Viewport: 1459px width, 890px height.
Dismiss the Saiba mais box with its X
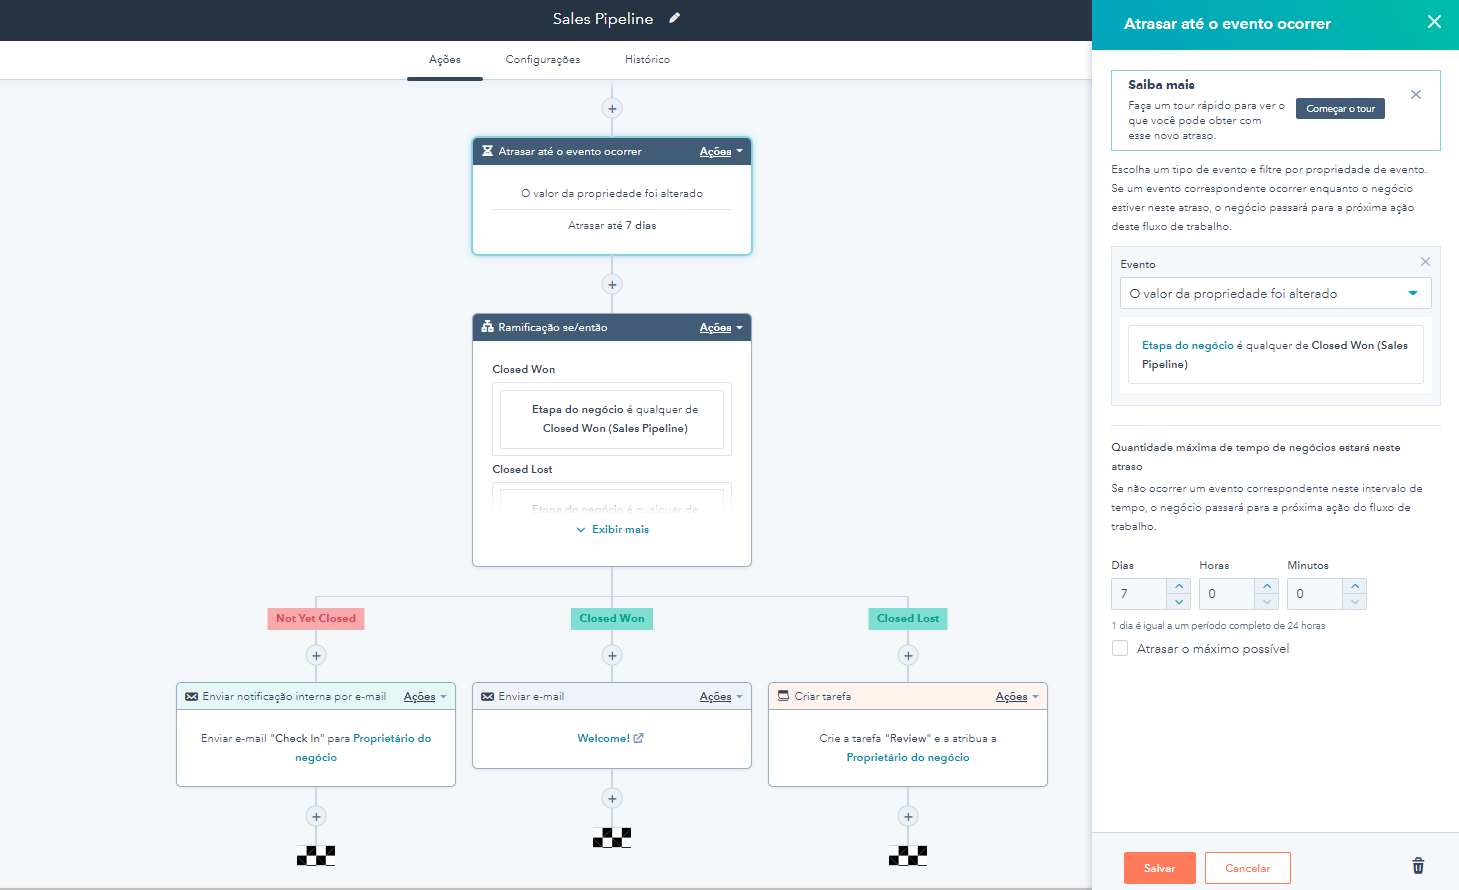1416,94
